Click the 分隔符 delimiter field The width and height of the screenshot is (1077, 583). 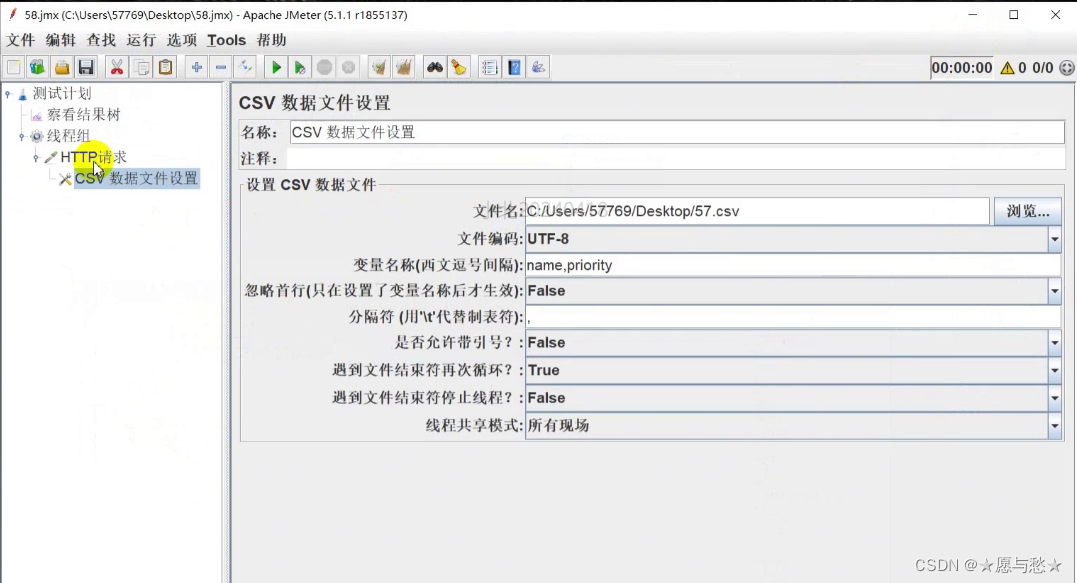coord(793,317)
